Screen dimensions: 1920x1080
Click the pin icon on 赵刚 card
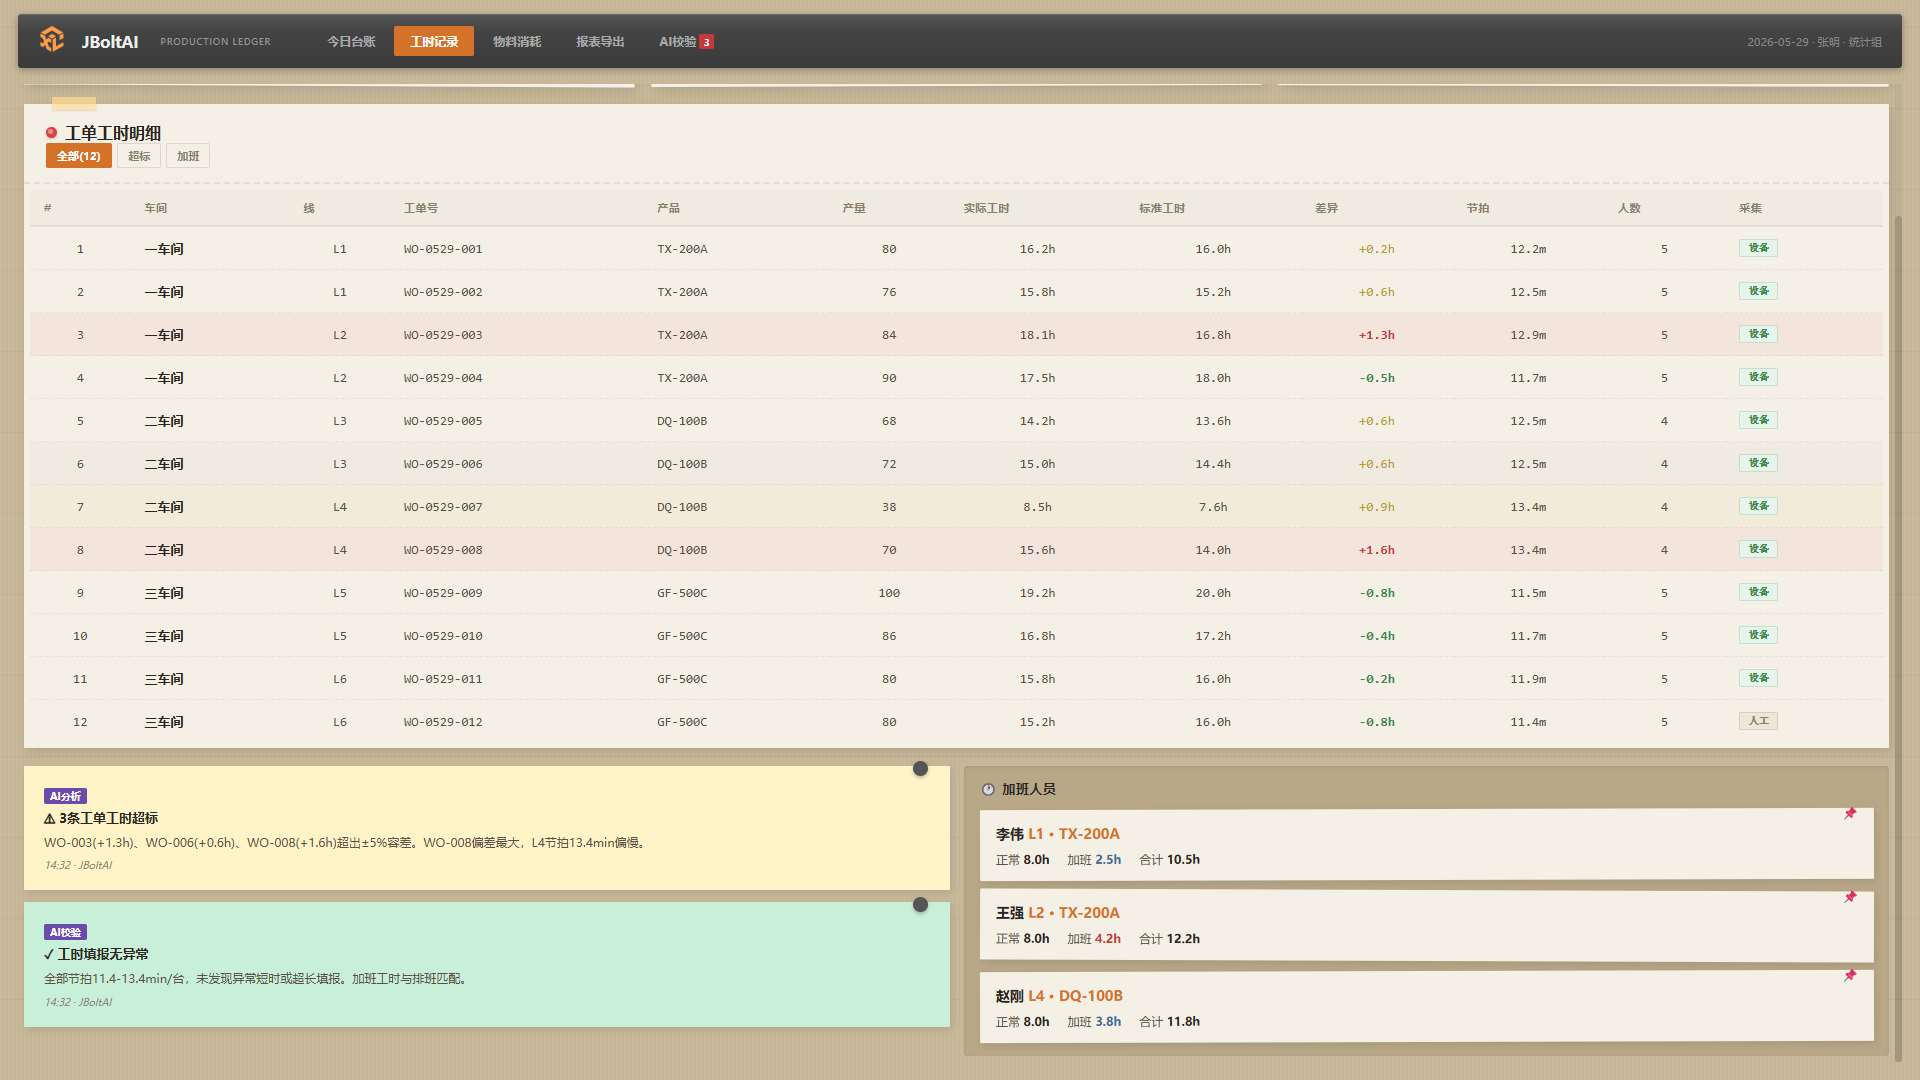(x=1850, y=976)
